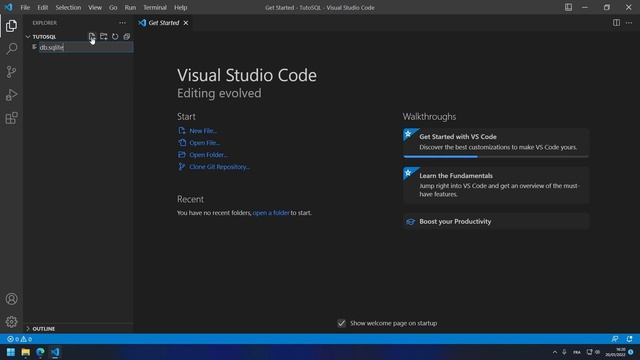Screen dimensions: 640x360
Task: Close the Get Started tab
Action: [x=186, y=23]
